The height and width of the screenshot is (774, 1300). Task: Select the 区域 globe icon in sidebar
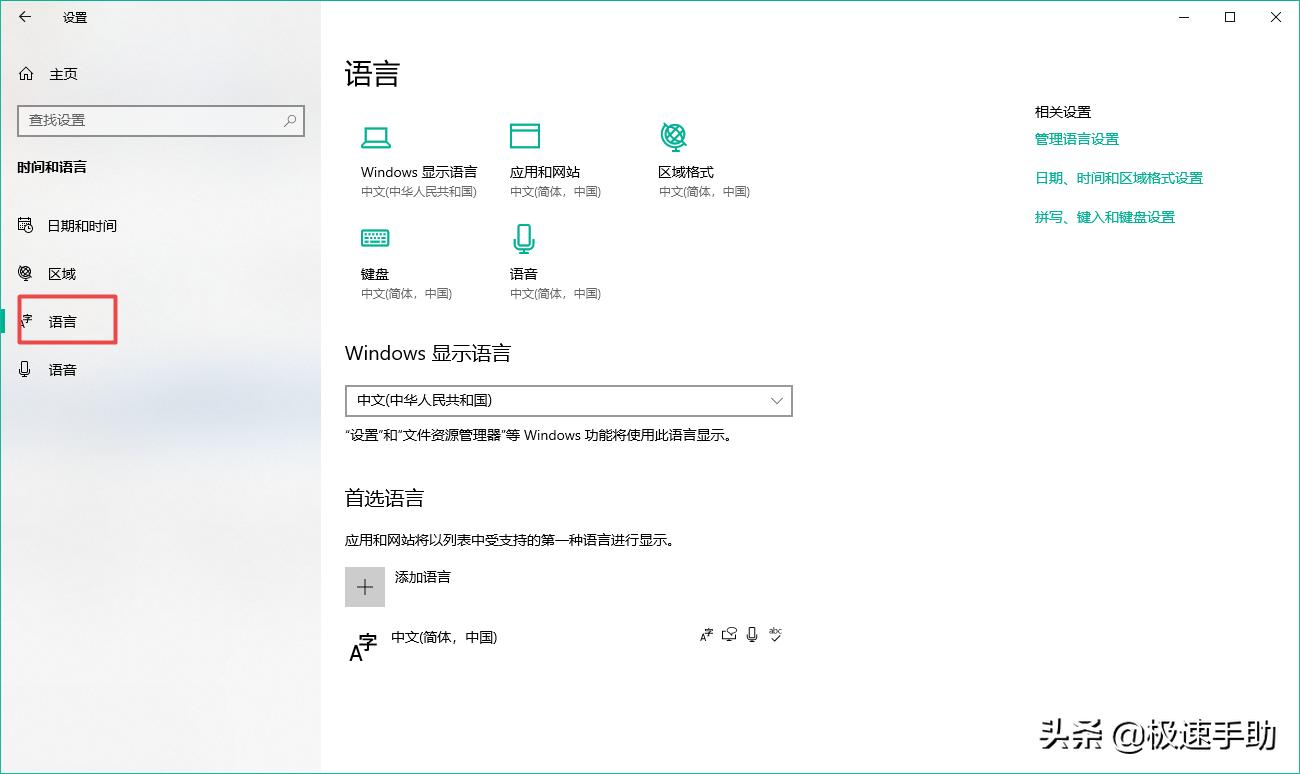coord(25,273)
